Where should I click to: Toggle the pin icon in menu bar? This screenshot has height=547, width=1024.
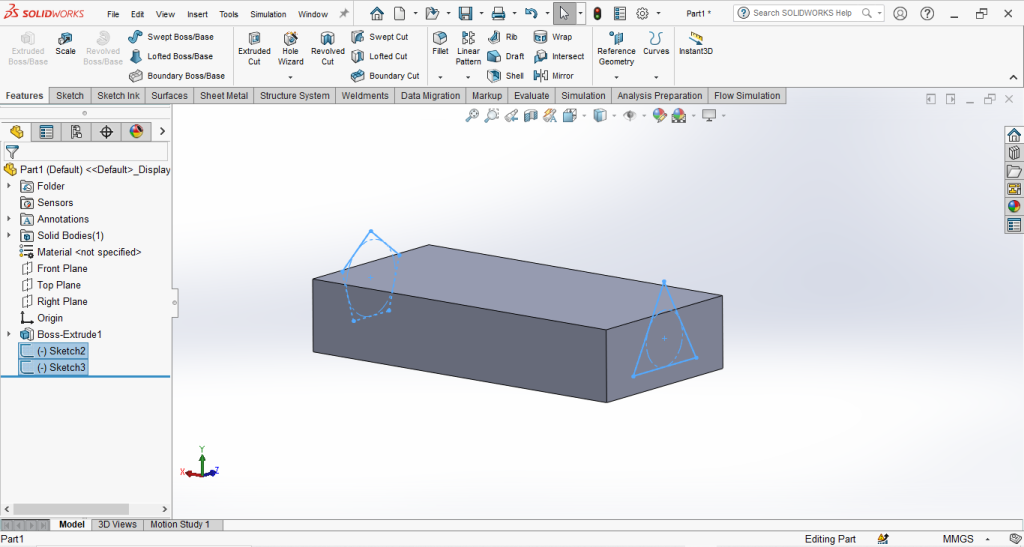click(344, 14)
